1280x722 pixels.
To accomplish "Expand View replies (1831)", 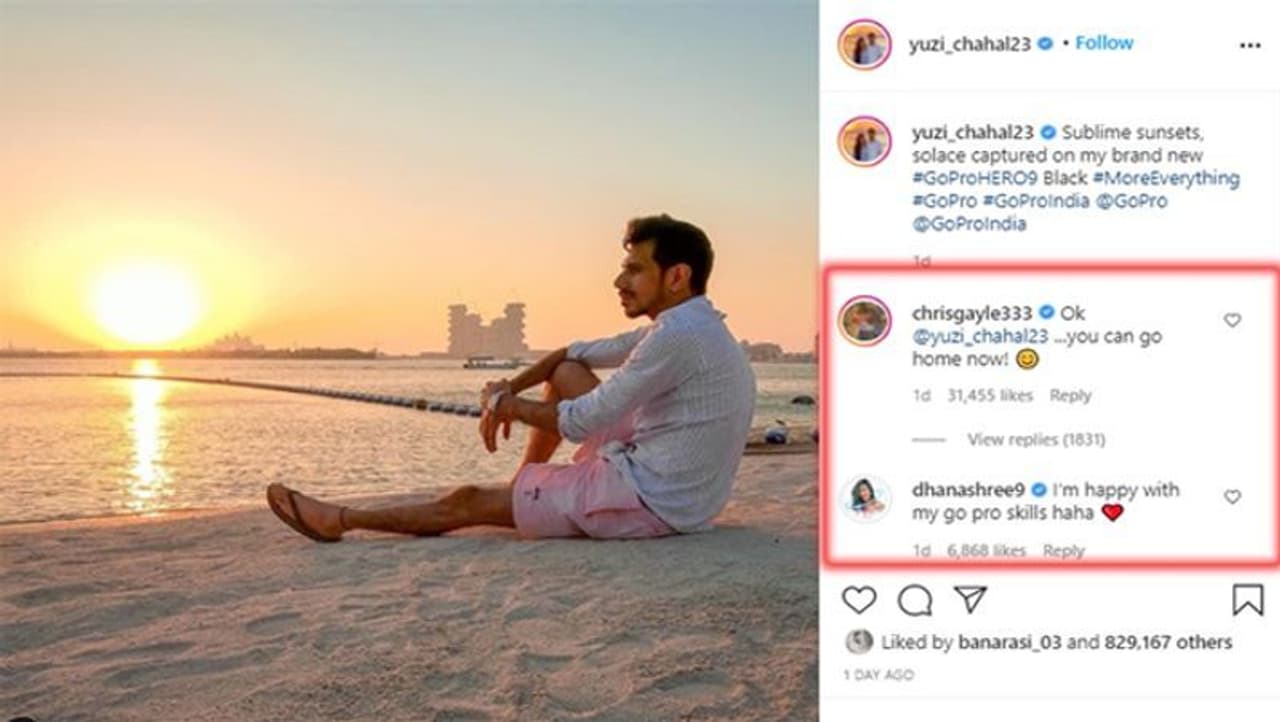I will [x=1036, y=439].
